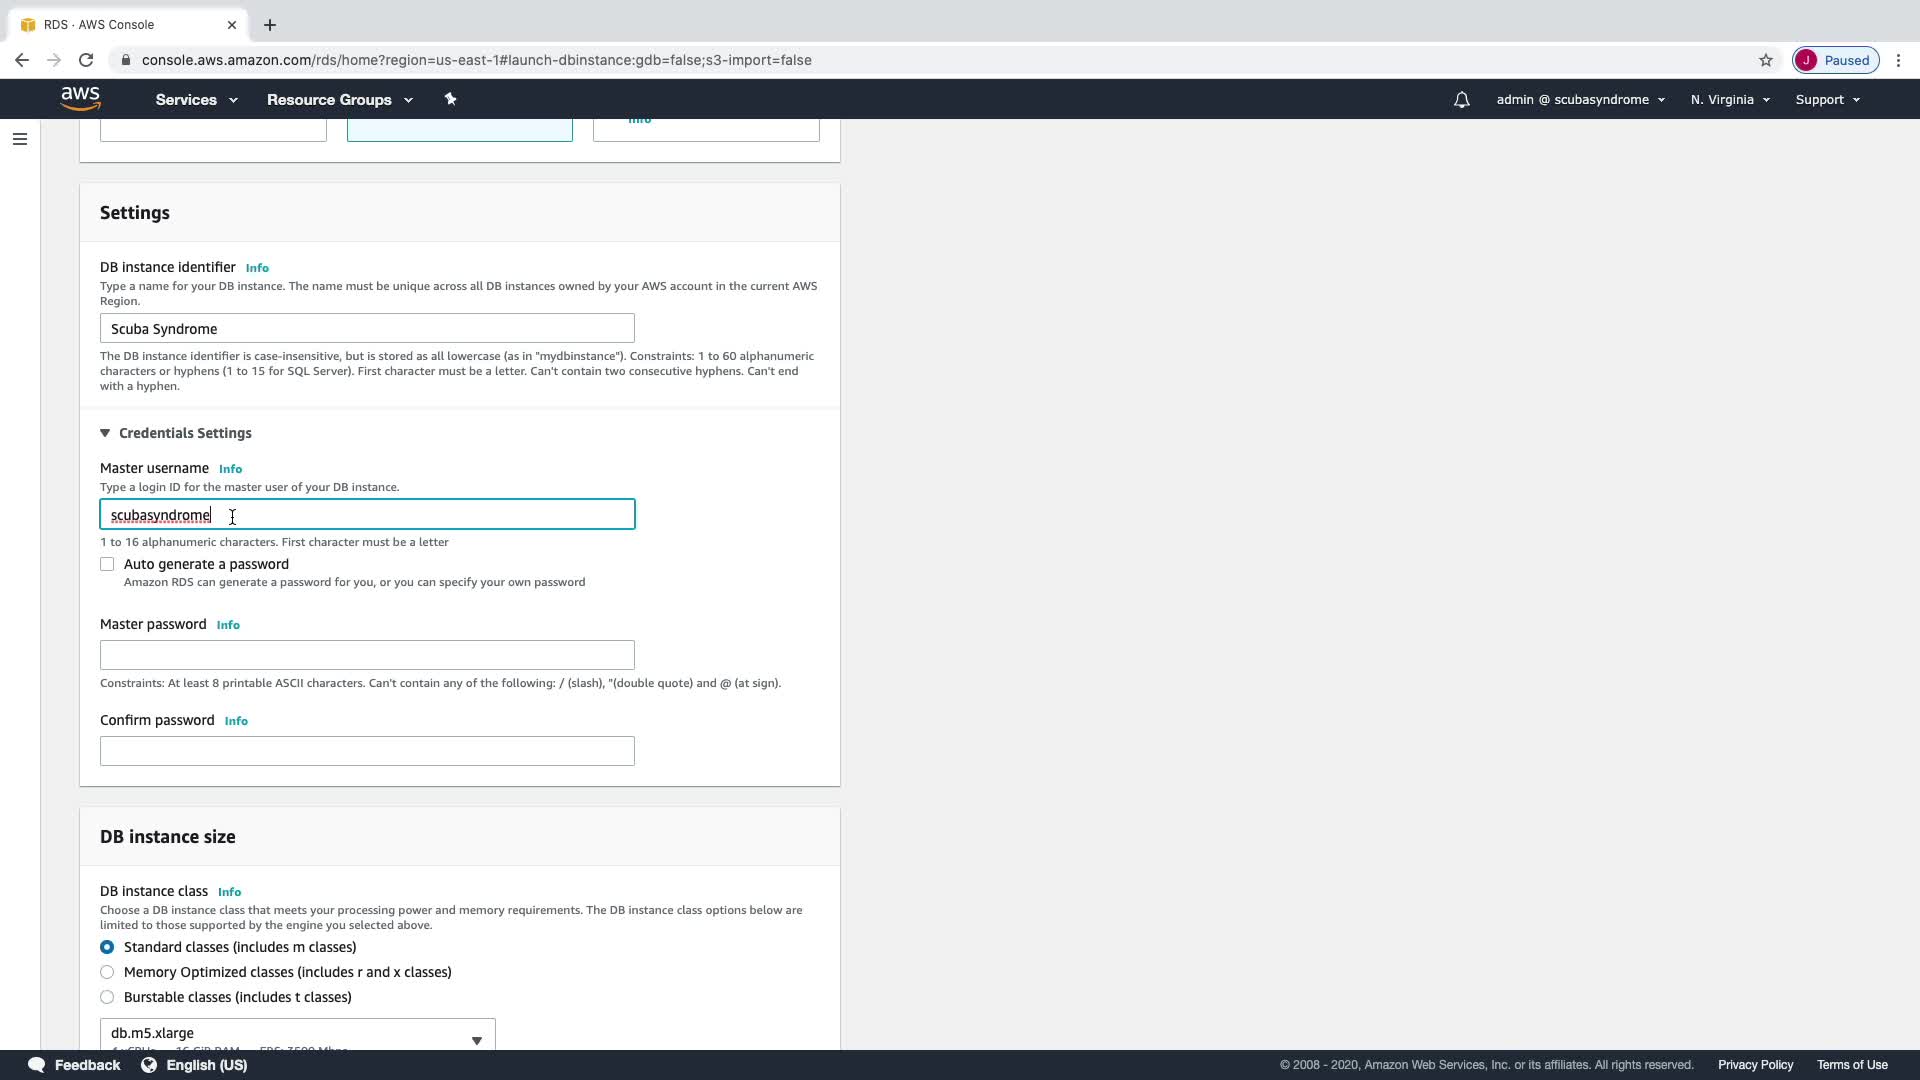The height and width of the screenshot is (1080, 1920).
Task: Click the AWS logo home icon
Action: [x=80, y=98]
